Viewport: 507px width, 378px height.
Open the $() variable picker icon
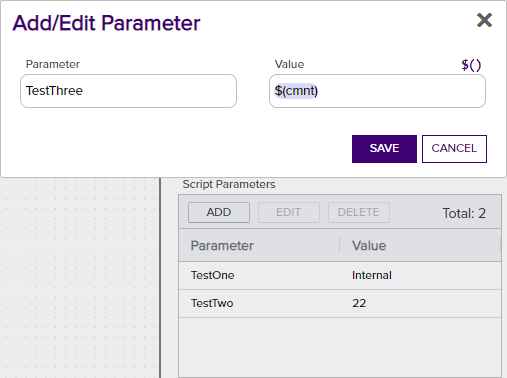(471, 65)
